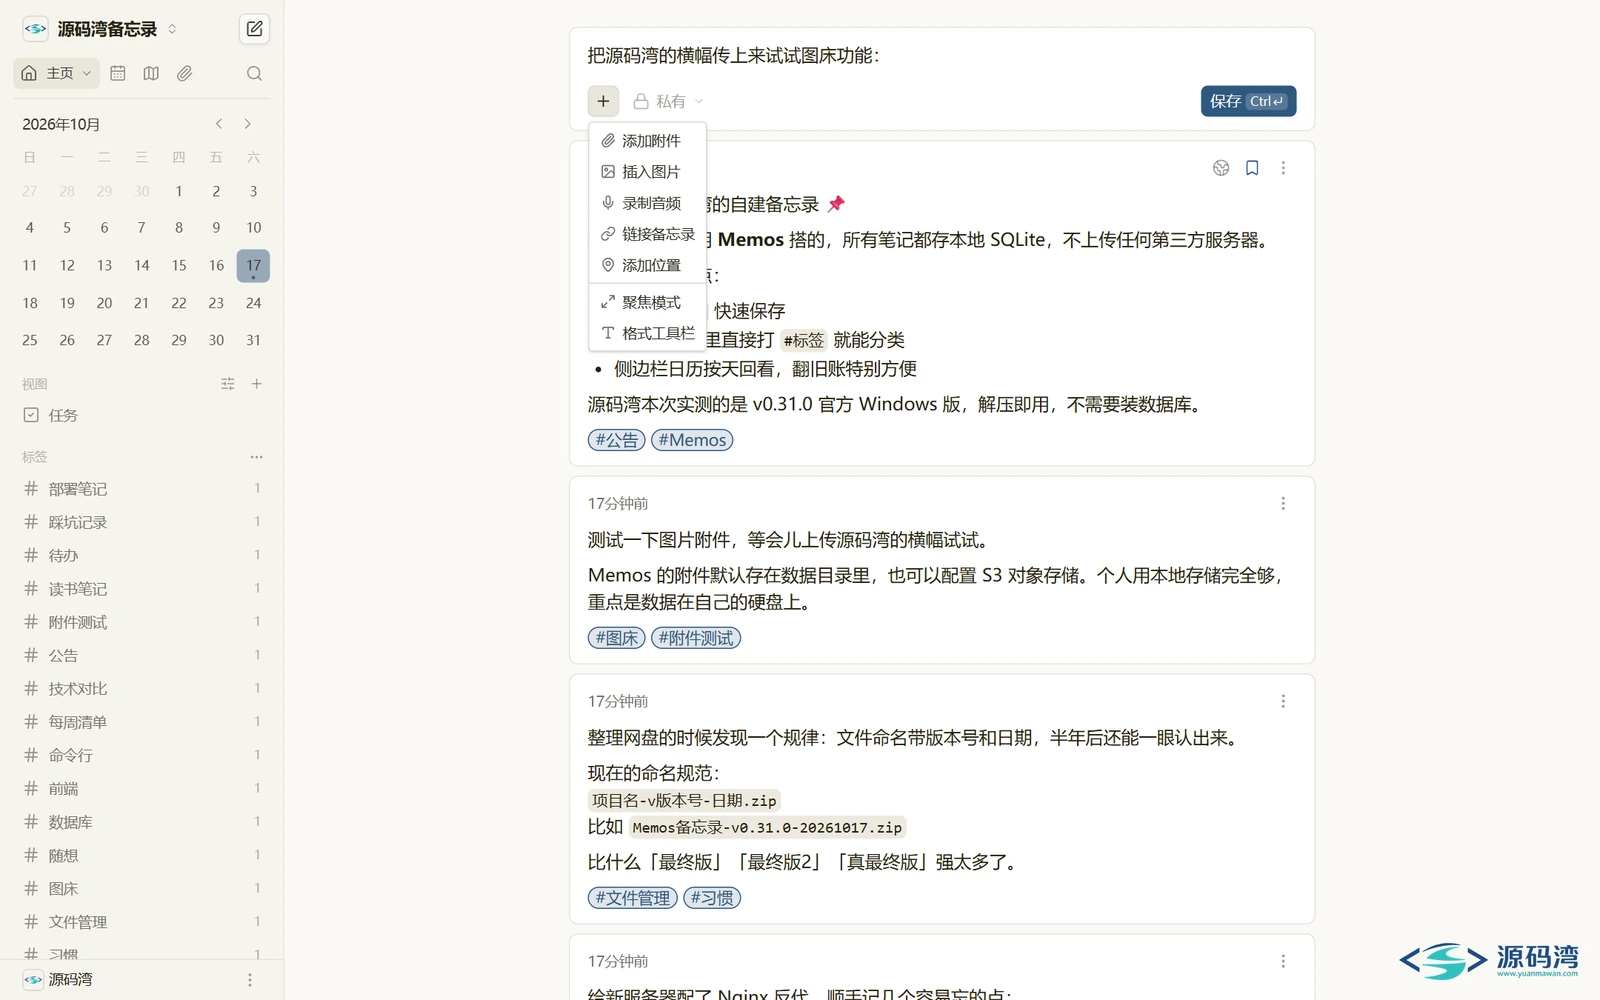1600x1000 pixels.
Task: Filter by 技术对比 tag in sidebar
Action: click(142, 689)
